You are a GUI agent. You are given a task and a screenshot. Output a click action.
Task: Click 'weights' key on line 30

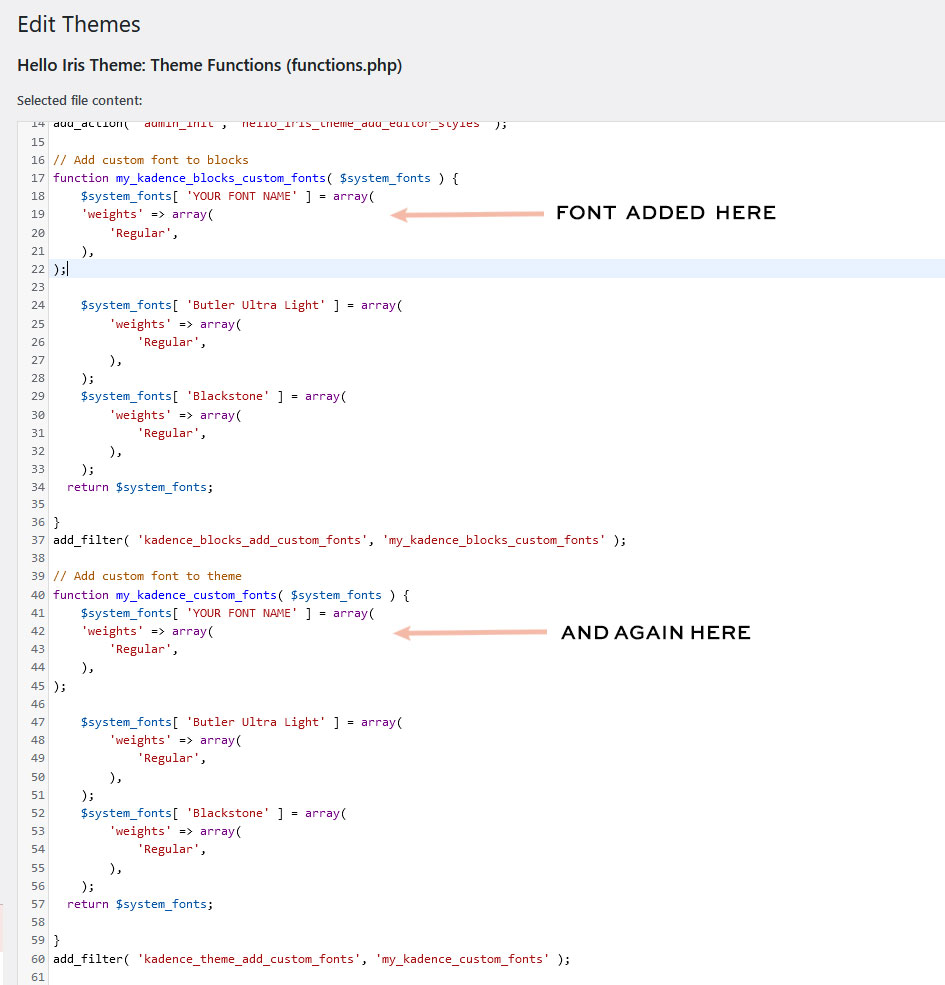pos(140,415)
